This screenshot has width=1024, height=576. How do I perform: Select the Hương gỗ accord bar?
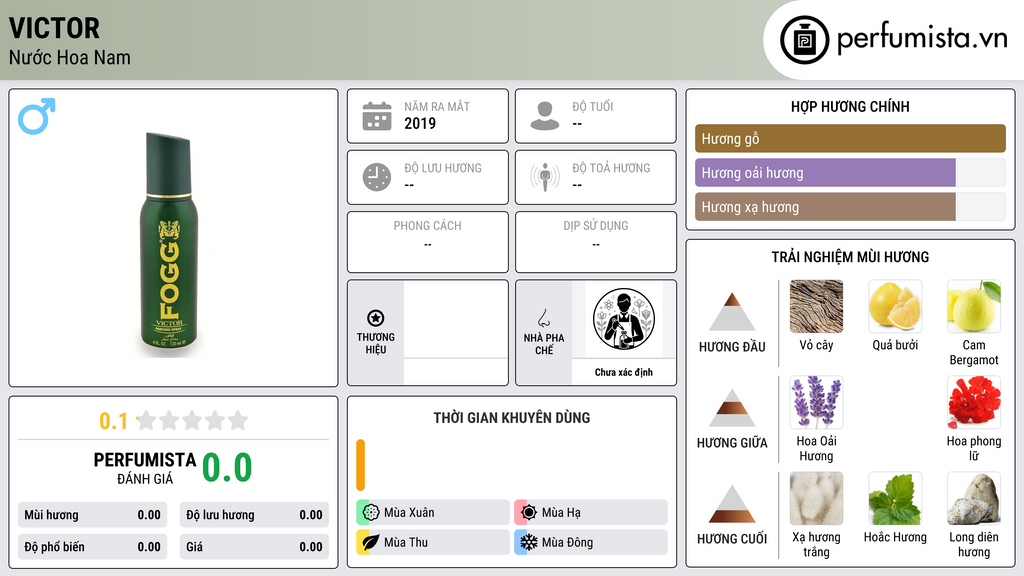click(x=850, y=138)
